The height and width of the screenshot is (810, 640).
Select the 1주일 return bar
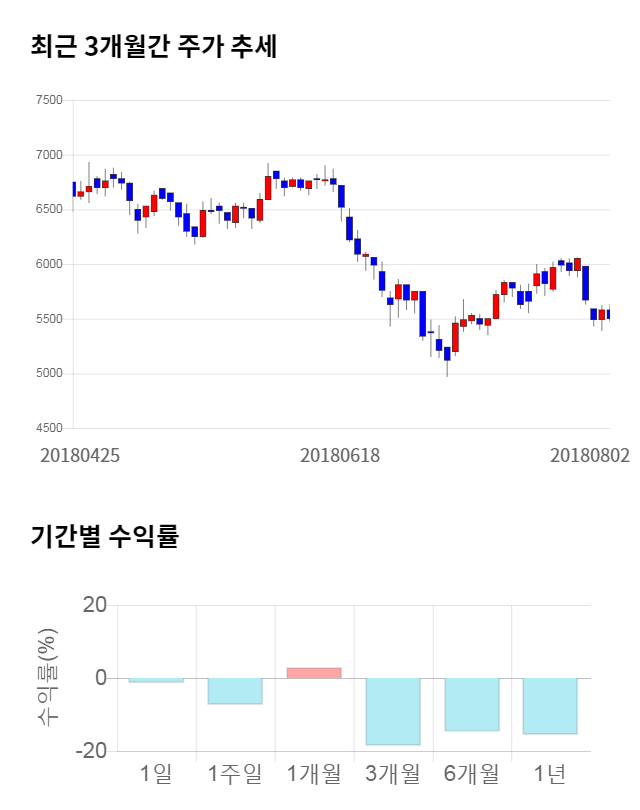(235, 691)
